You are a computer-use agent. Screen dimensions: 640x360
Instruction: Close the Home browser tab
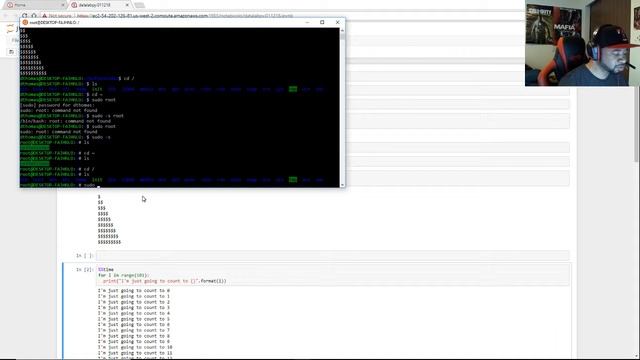(x=63, y=5)
